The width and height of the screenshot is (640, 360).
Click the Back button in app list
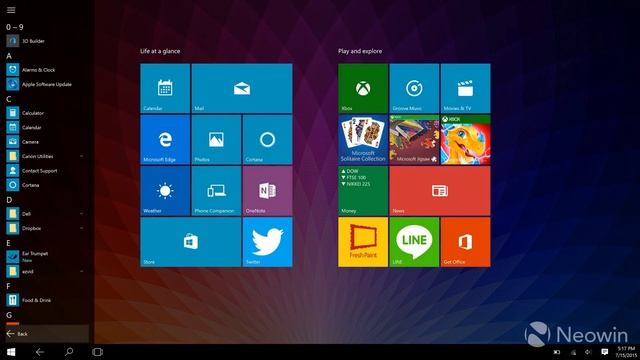46,334
